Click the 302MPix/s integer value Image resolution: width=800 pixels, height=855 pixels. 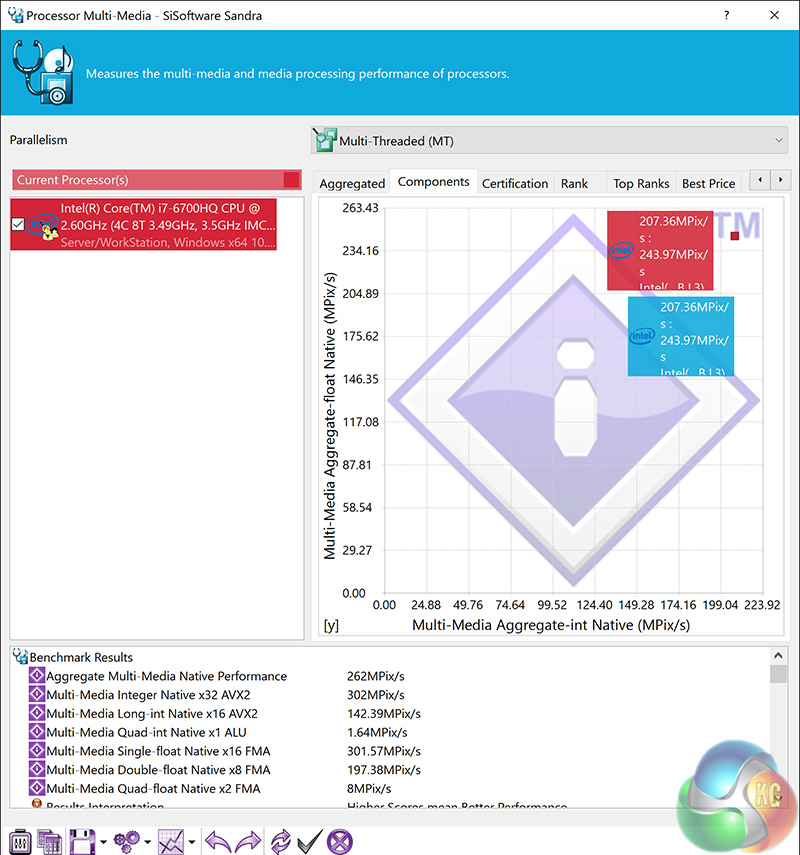[376, 695]
